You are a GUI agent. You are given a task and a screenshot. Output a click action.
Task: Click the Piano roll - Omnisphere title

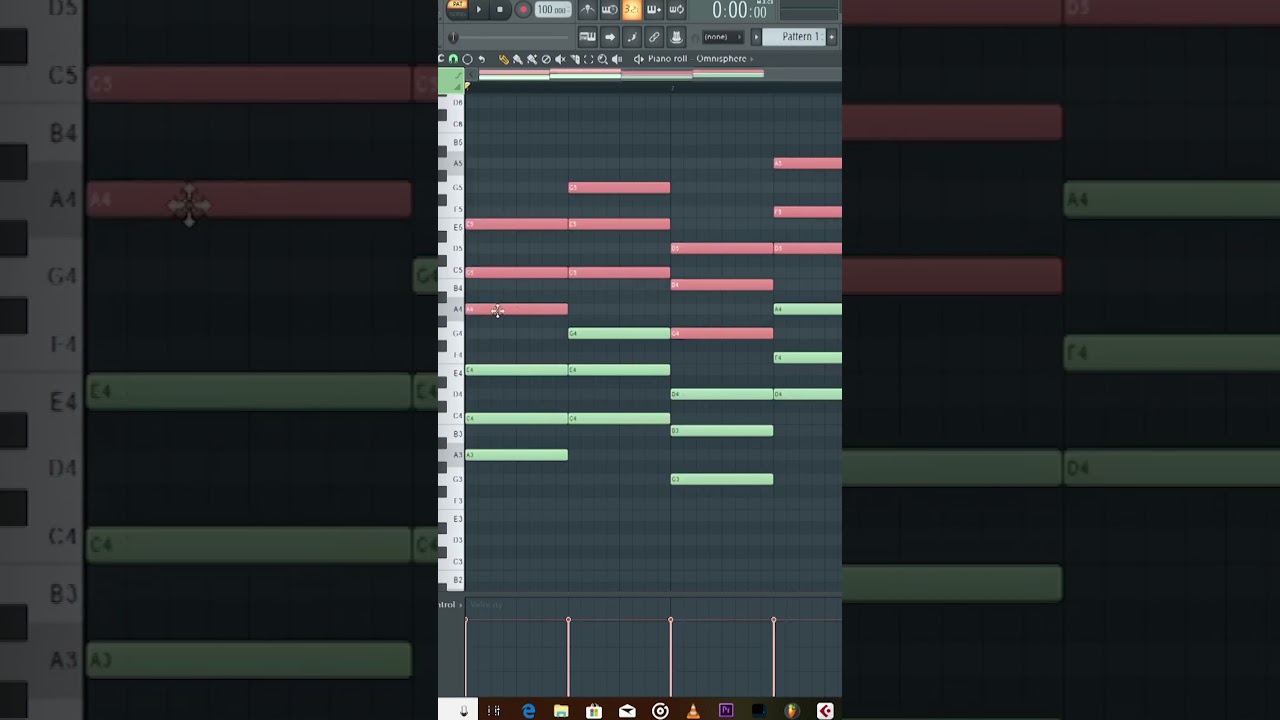coord(697,59)
